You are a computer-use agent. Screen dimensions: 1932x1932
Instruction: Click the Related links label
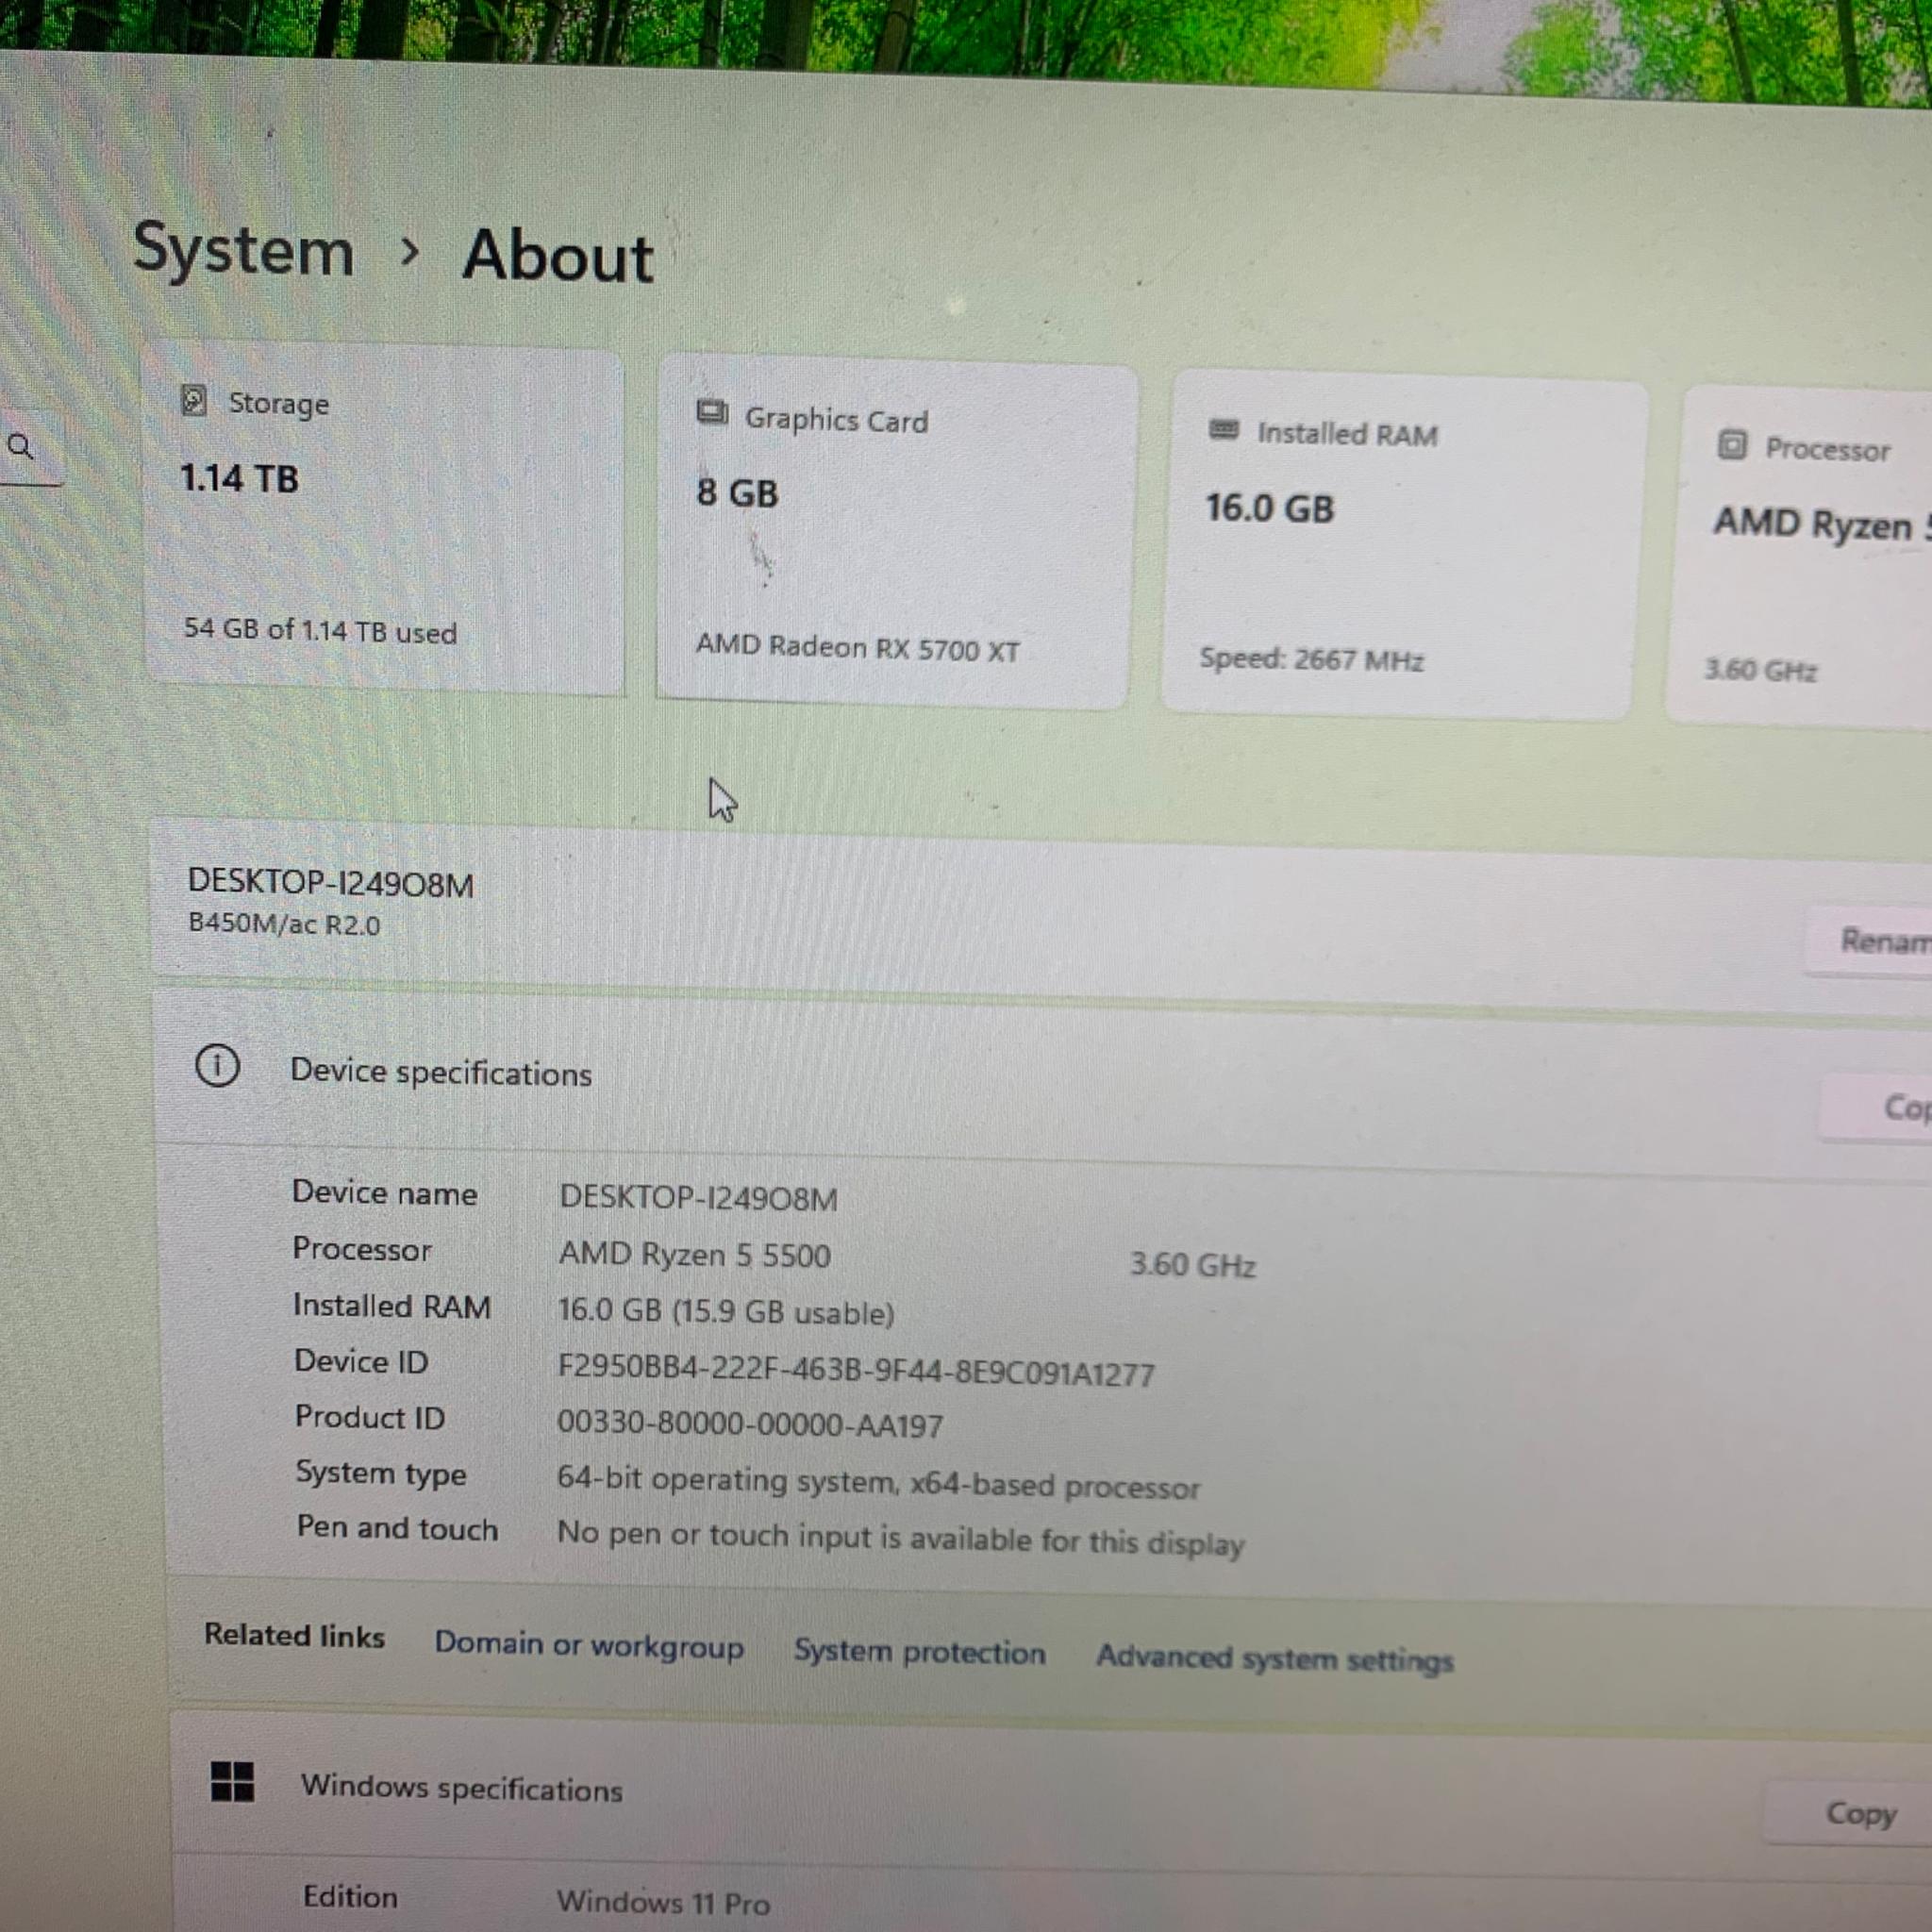coord(294,1635)
